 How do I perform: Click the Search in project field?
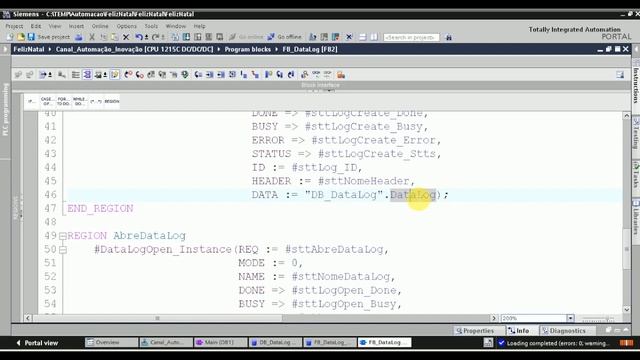pos(411,37)
